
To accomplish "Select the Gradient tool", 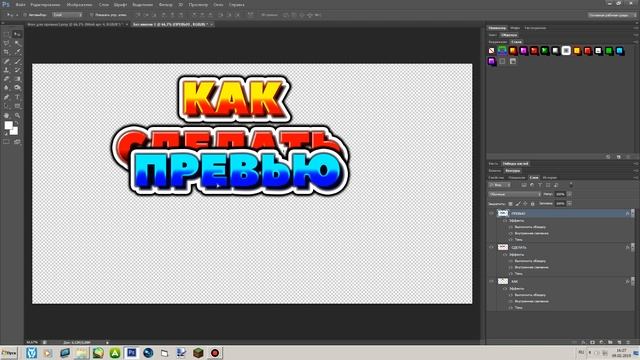I will pos(17,79).
